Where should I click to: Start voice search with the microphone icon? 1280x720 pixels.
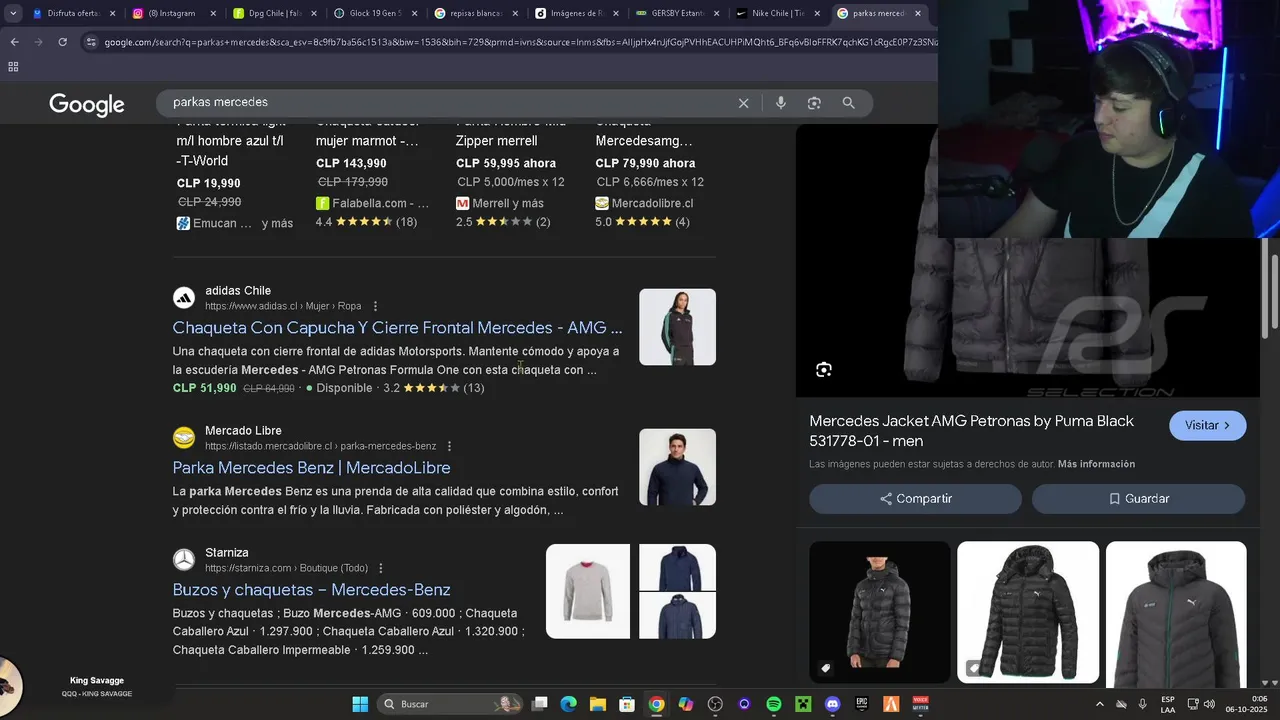tap(781, 103)
